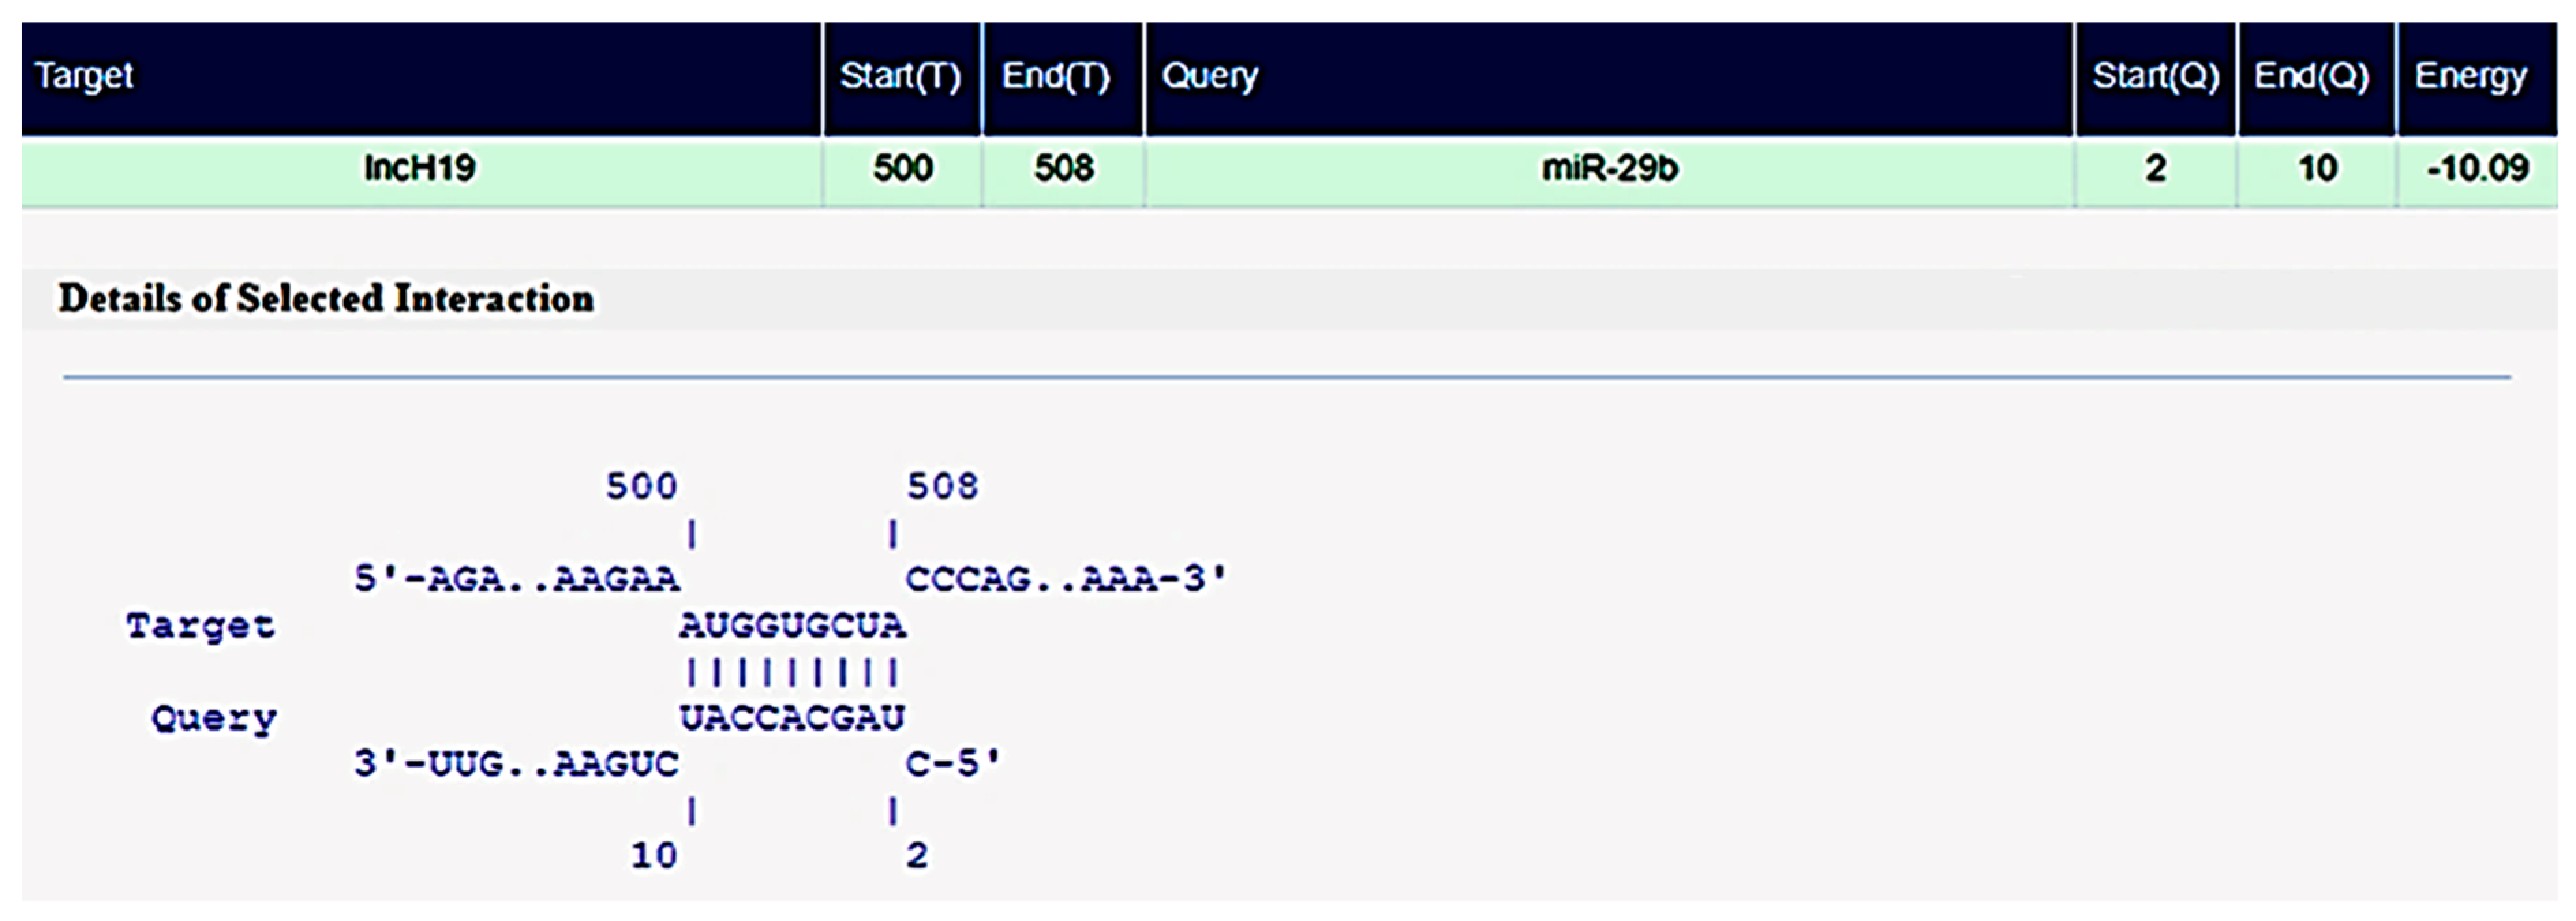
Task: Click the AUGGUGCUA target sequence
Action: coord(792,626)
